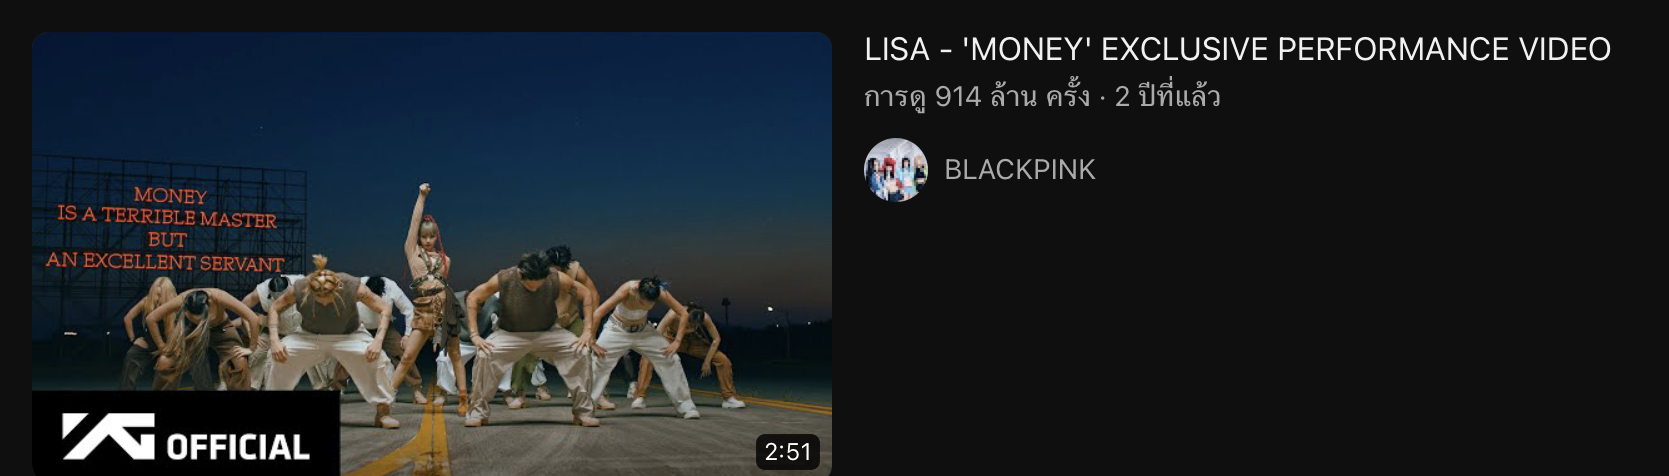The image size is (1669, 476).
Task: Click the '2 ปีที่แล้ว' upload age text
Action: click(x=1167, y=97)
